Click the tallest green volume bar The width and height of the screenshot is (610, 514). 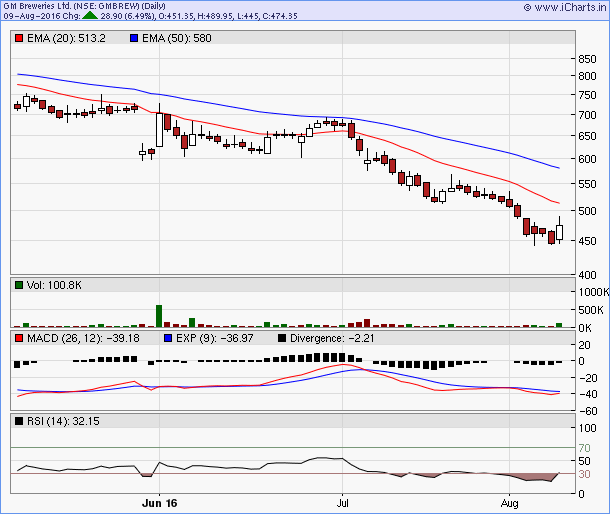click(x=159, y=316)
